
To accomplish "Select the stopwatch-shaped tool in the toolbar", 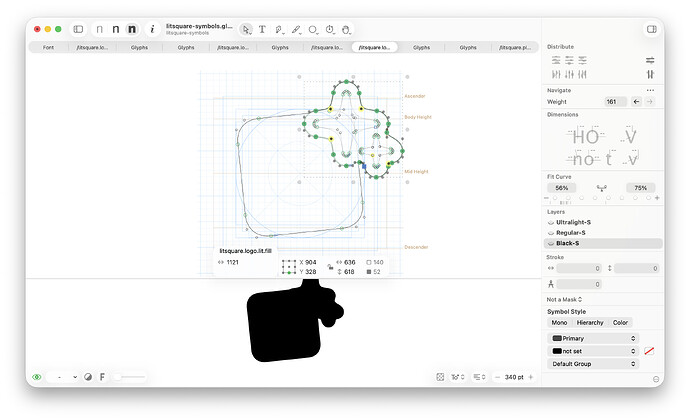I will (330, 29).
